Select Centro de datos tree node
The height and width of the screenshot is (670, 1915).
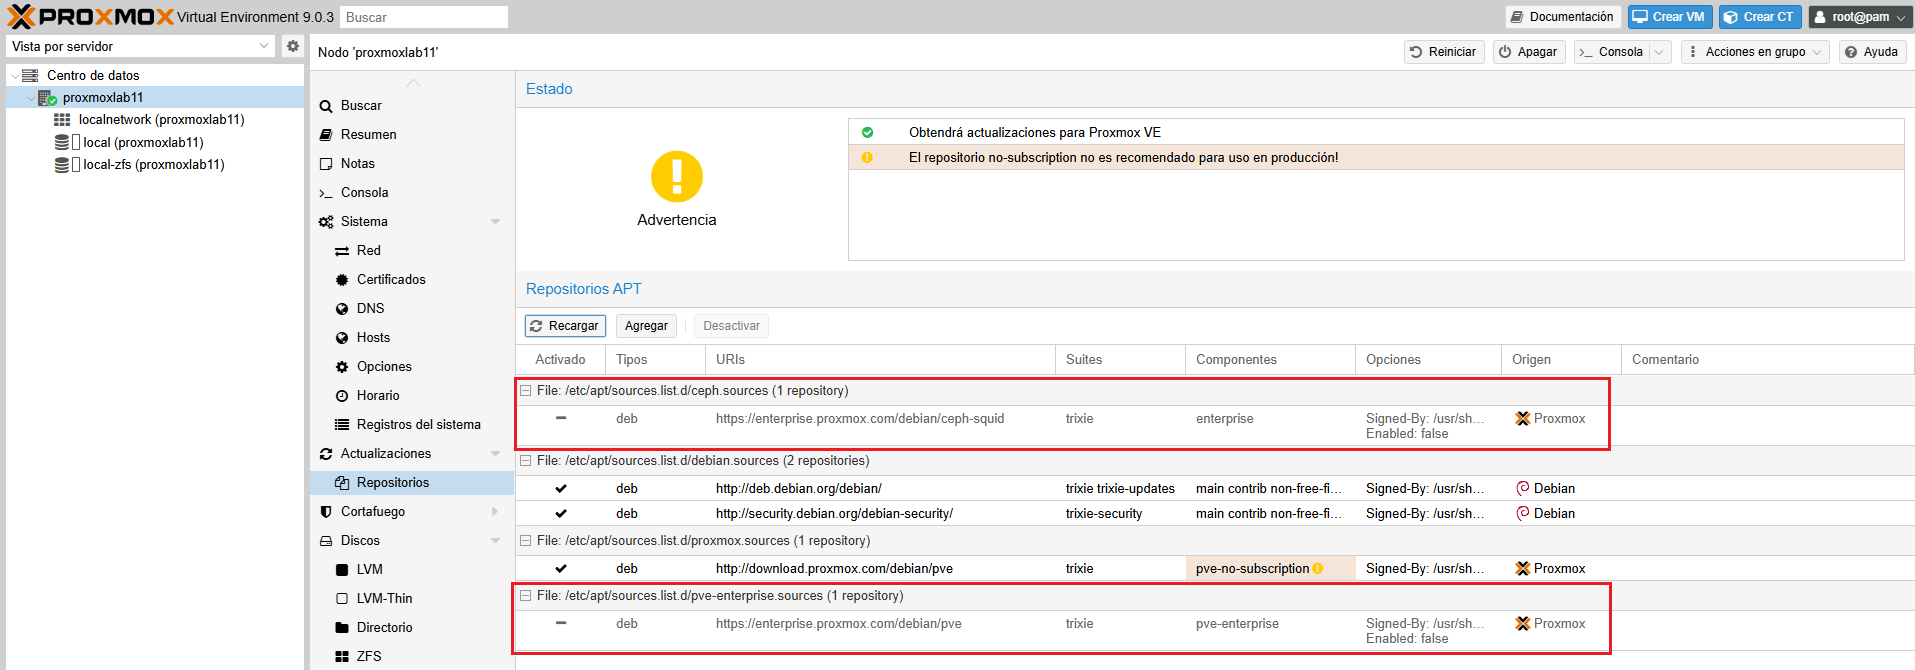tap(93, 75)
